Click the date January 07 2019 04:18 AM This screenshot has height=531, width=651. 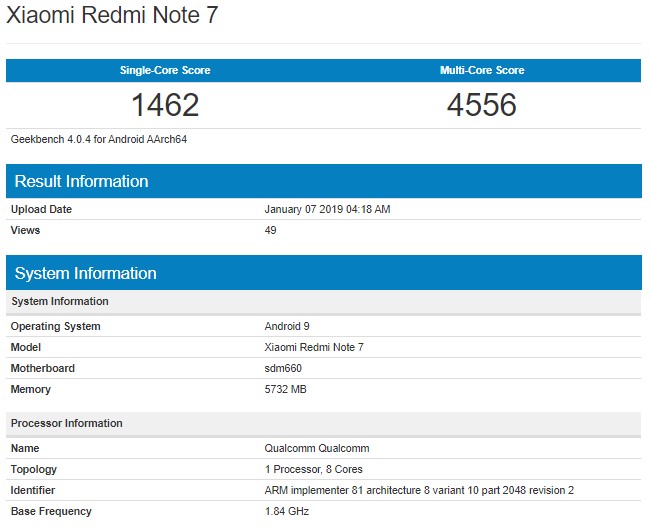[x=327, y=209]
